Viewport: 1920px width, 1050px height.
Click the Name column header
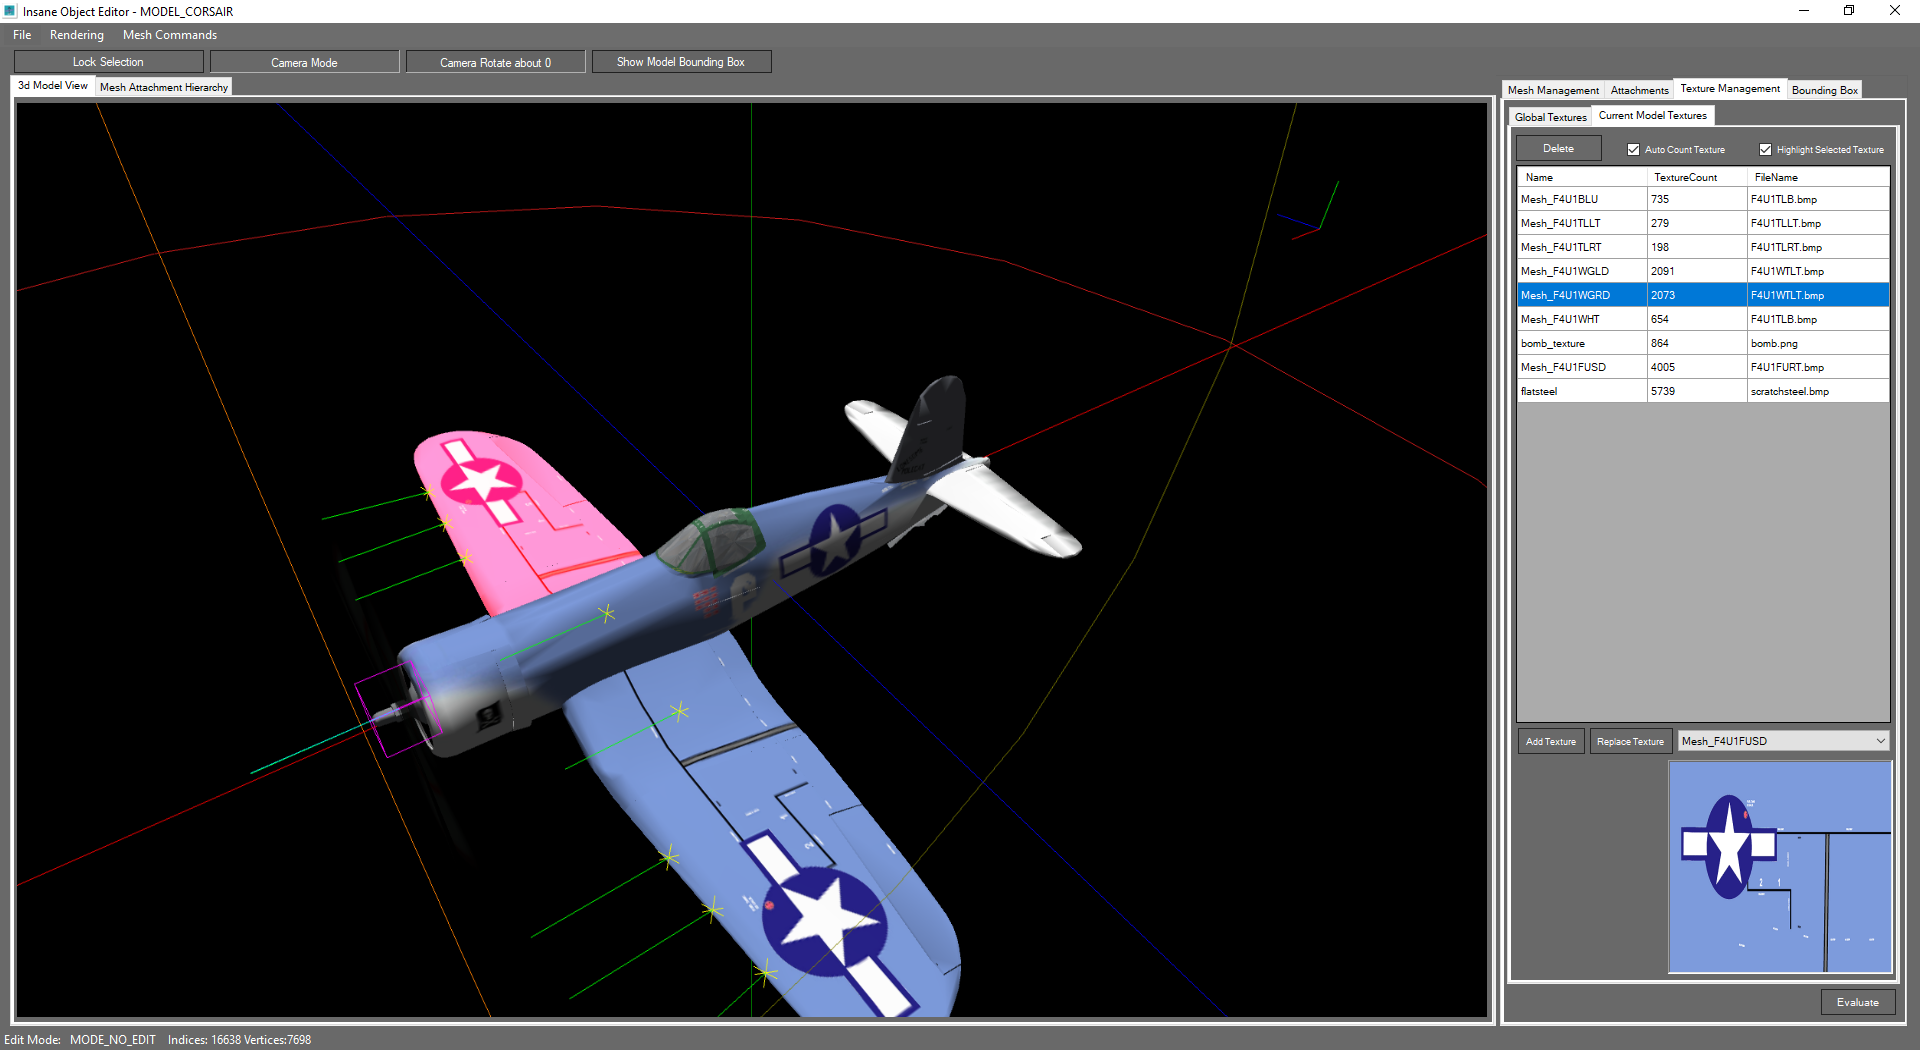[x=1582, y=177]
